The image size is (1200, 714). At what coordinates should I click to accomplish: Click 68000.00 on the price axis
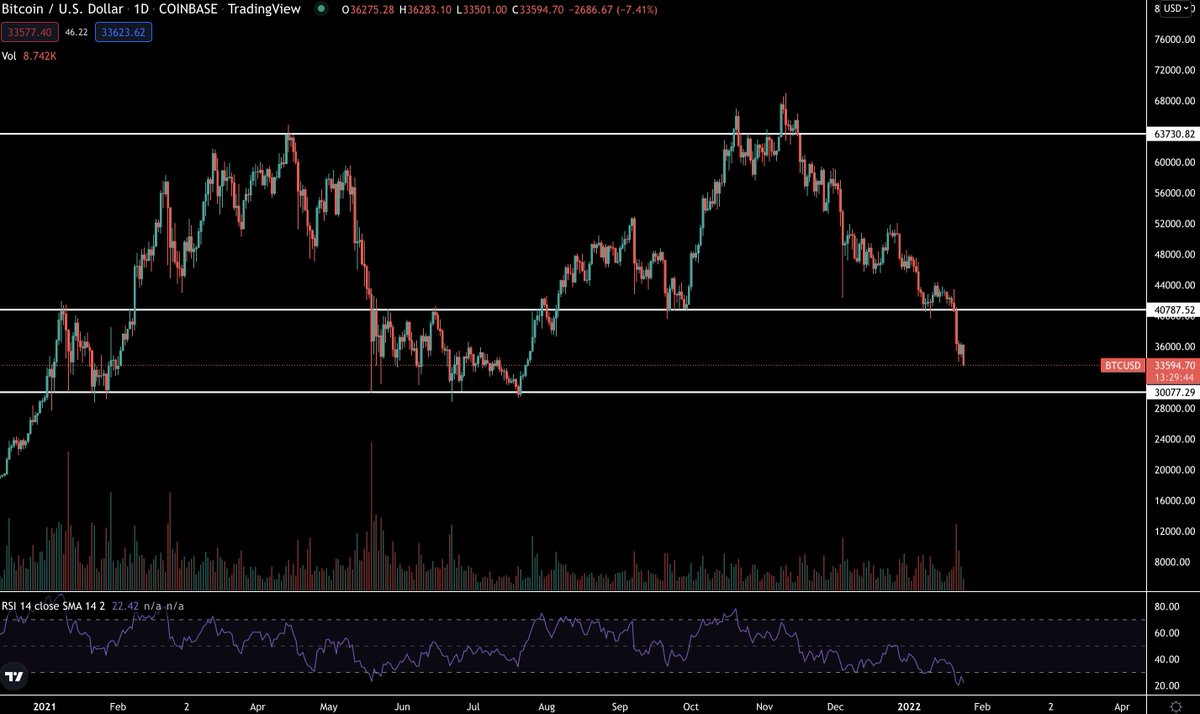1173,101
